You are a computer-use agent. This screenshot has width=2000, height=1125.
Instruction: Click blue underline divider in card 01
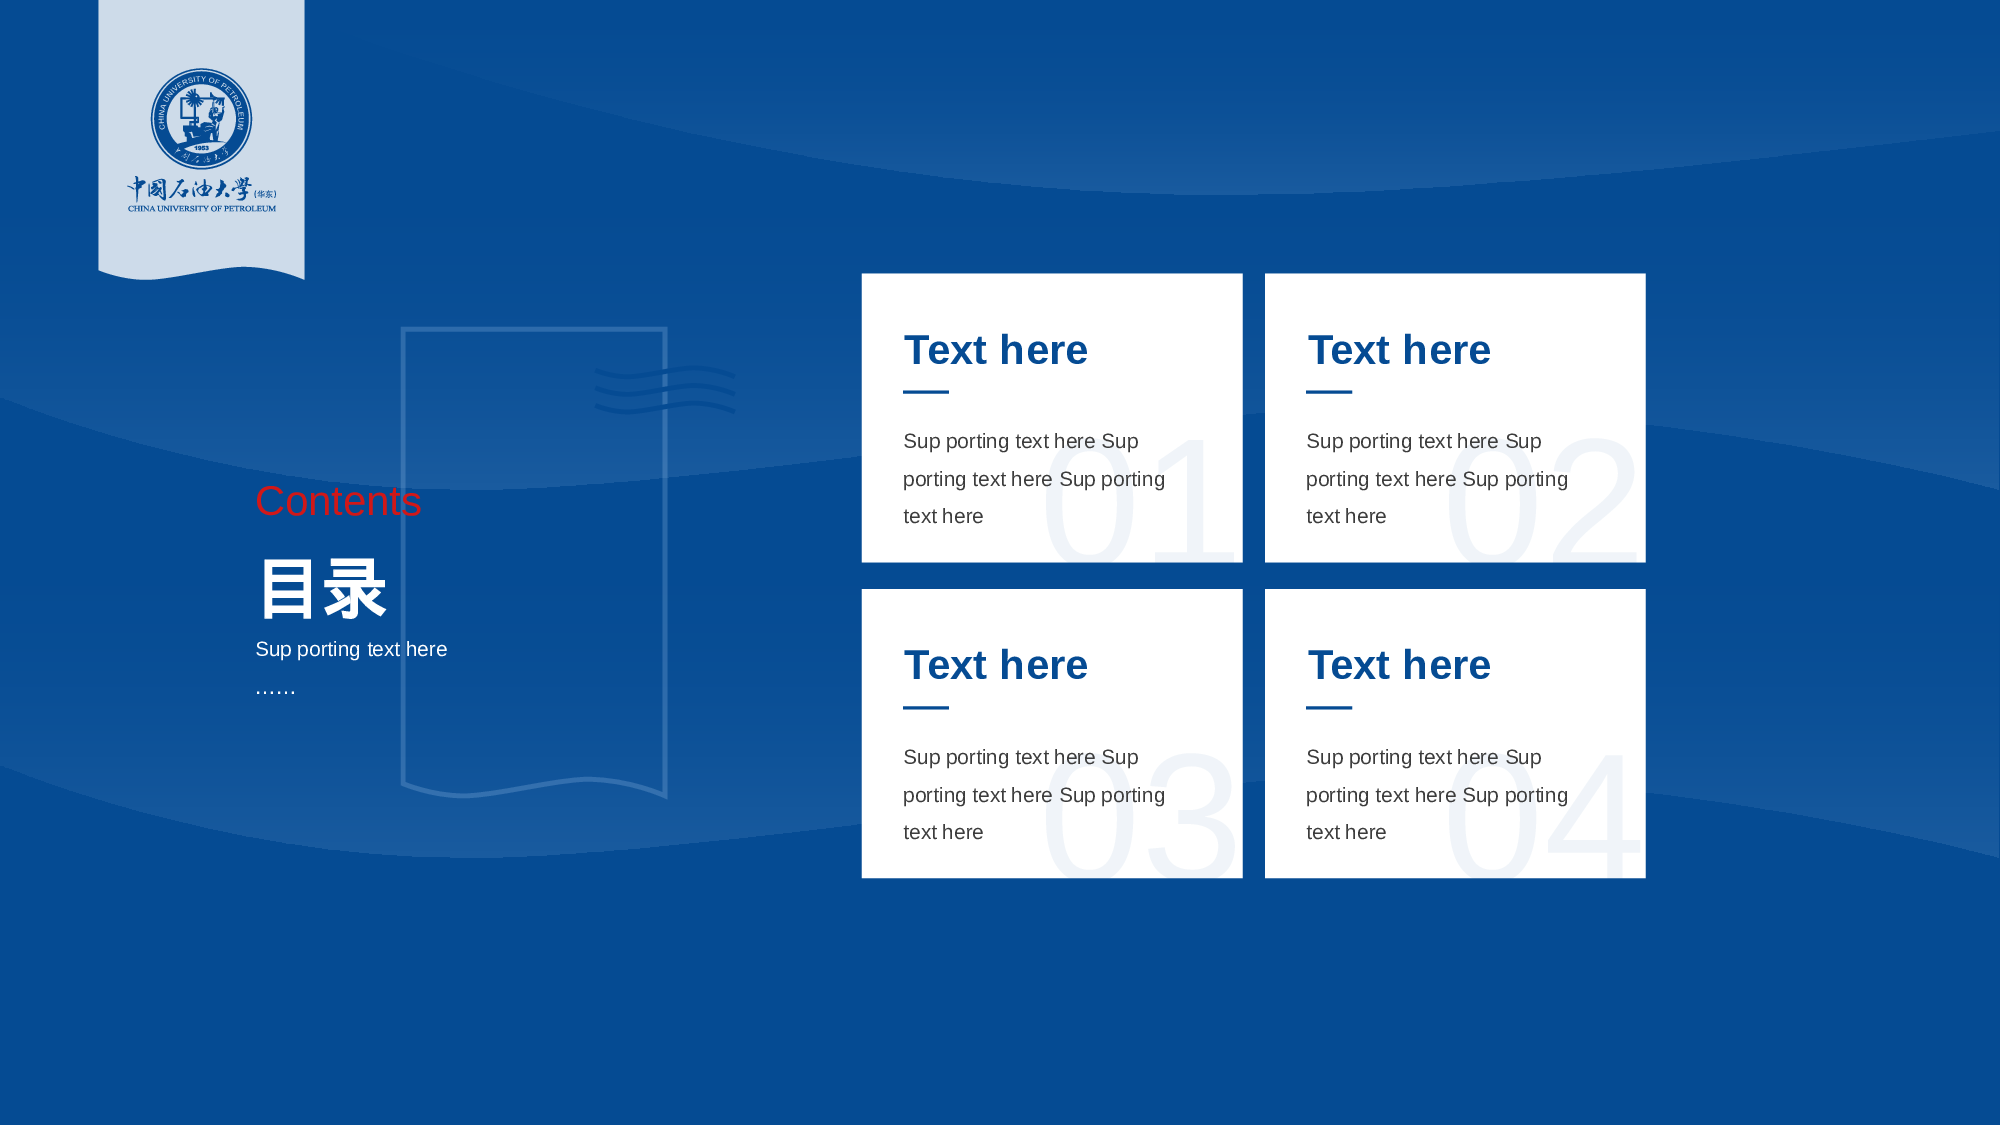(925, 392)
